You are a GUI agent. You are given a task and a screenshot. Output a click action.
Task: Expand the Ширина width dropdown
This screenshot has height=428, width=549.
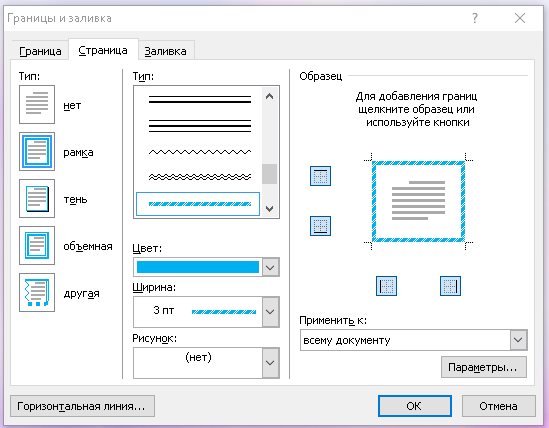tap(270, 312)
